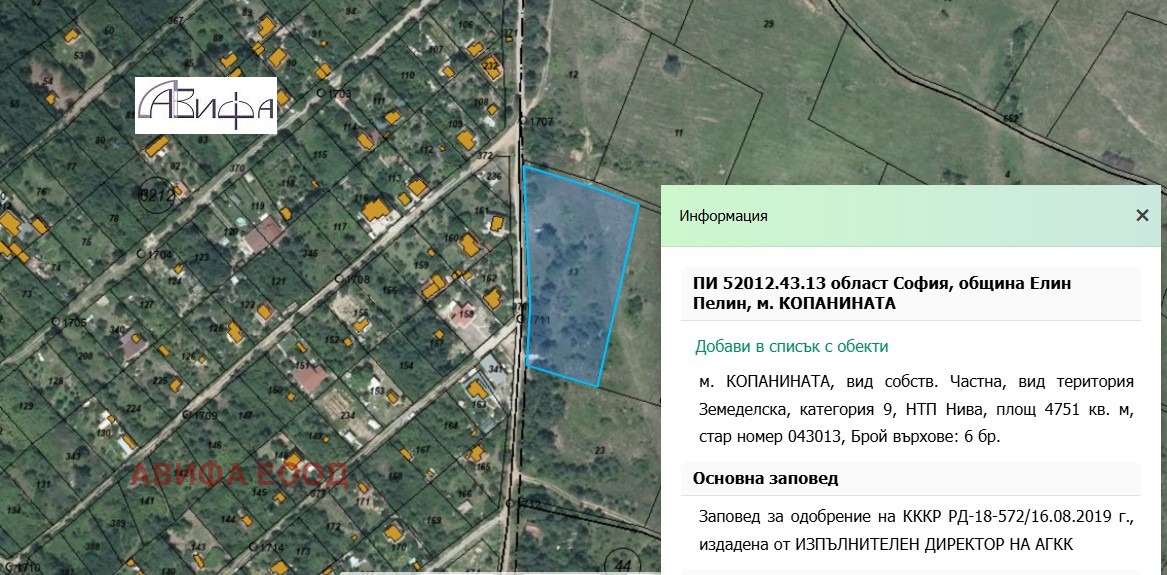Screen dimensions: 1167x575
Task: Click the circled 44 district label
Action: click(x=624, y=565)
